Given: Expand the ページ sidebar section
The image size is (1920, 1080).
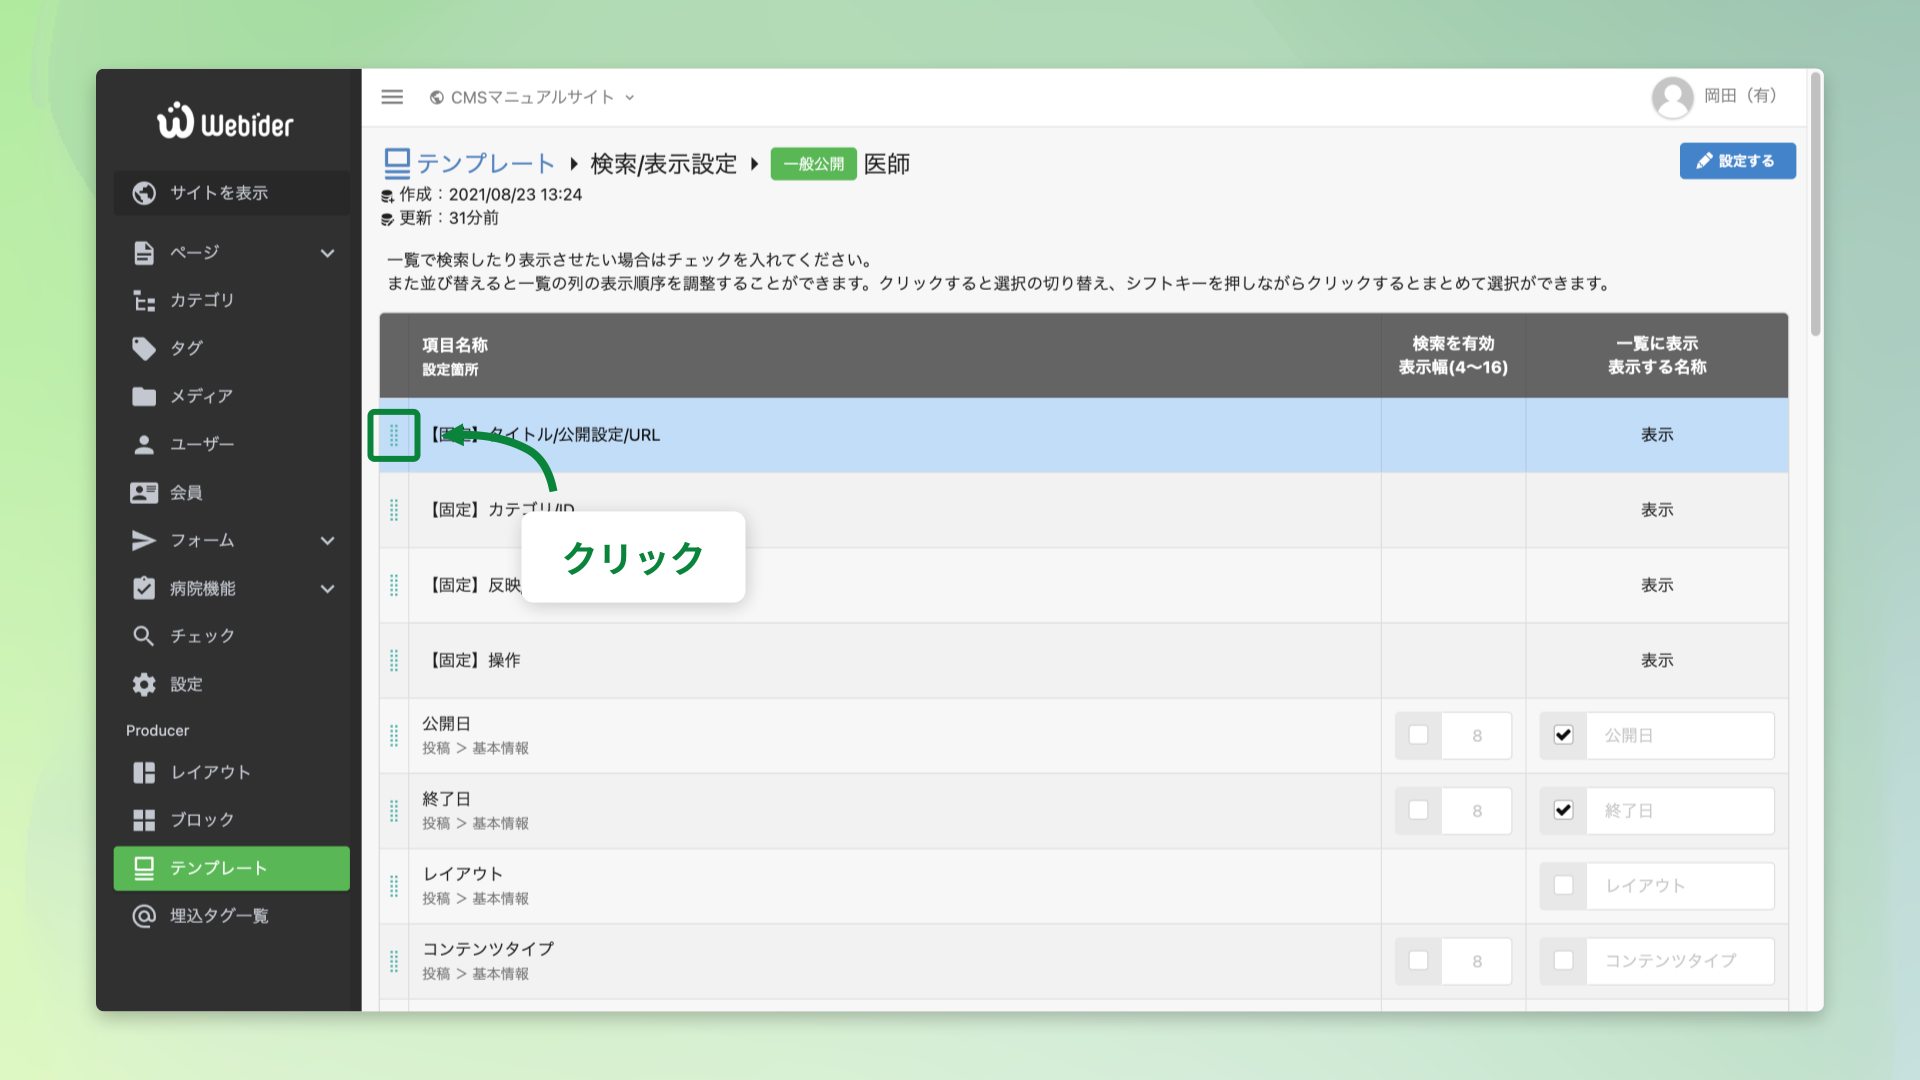Looking at the screenshot, I should (x=327, y=252).
